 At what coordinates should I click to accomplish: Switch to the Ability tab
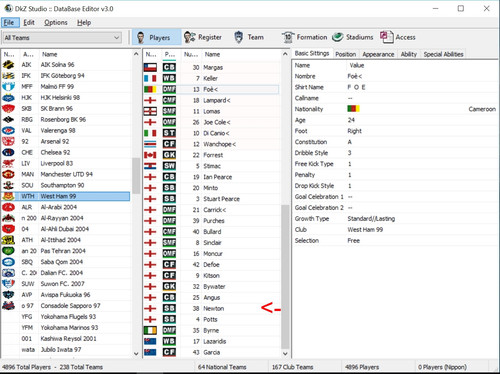pos(409,54)
